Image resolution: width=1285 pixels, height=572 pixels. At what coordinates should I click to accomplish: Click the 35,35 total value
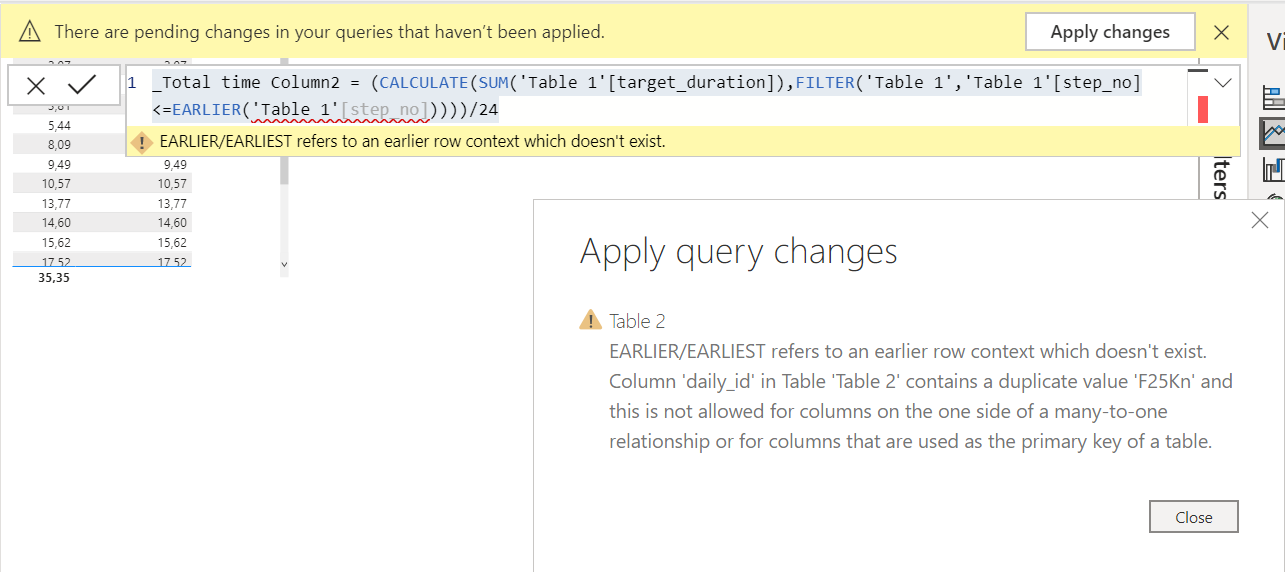coord(53,278)
